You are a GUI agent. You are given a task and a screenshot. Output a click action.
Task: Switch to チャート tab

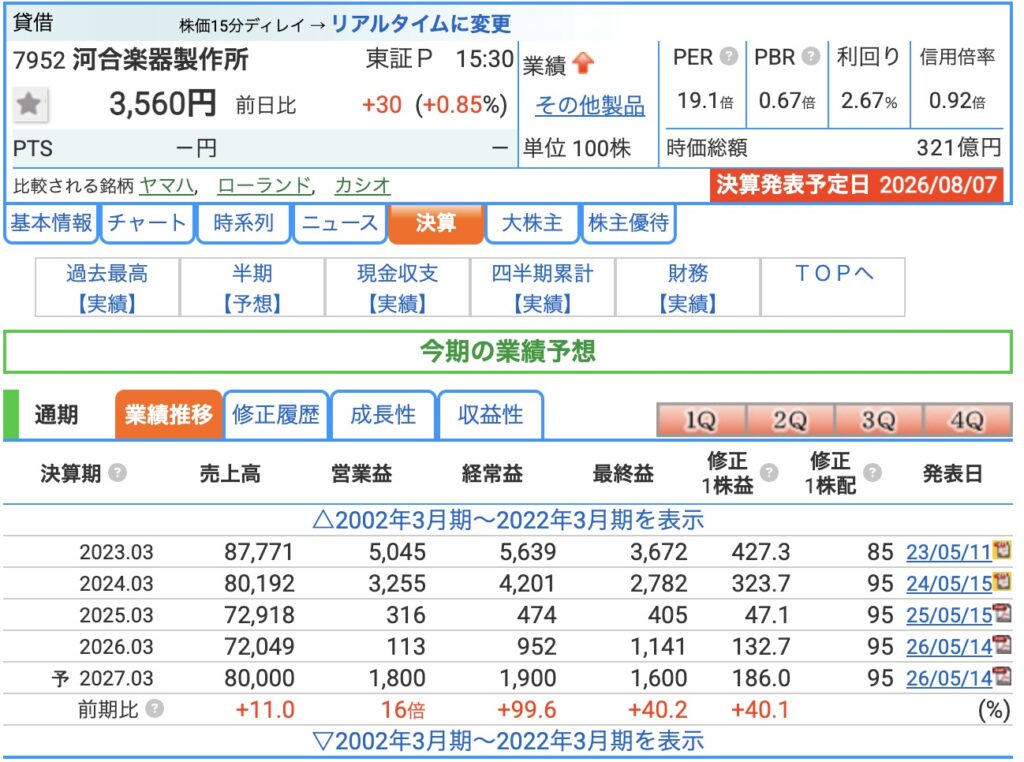tap(147, 223)
